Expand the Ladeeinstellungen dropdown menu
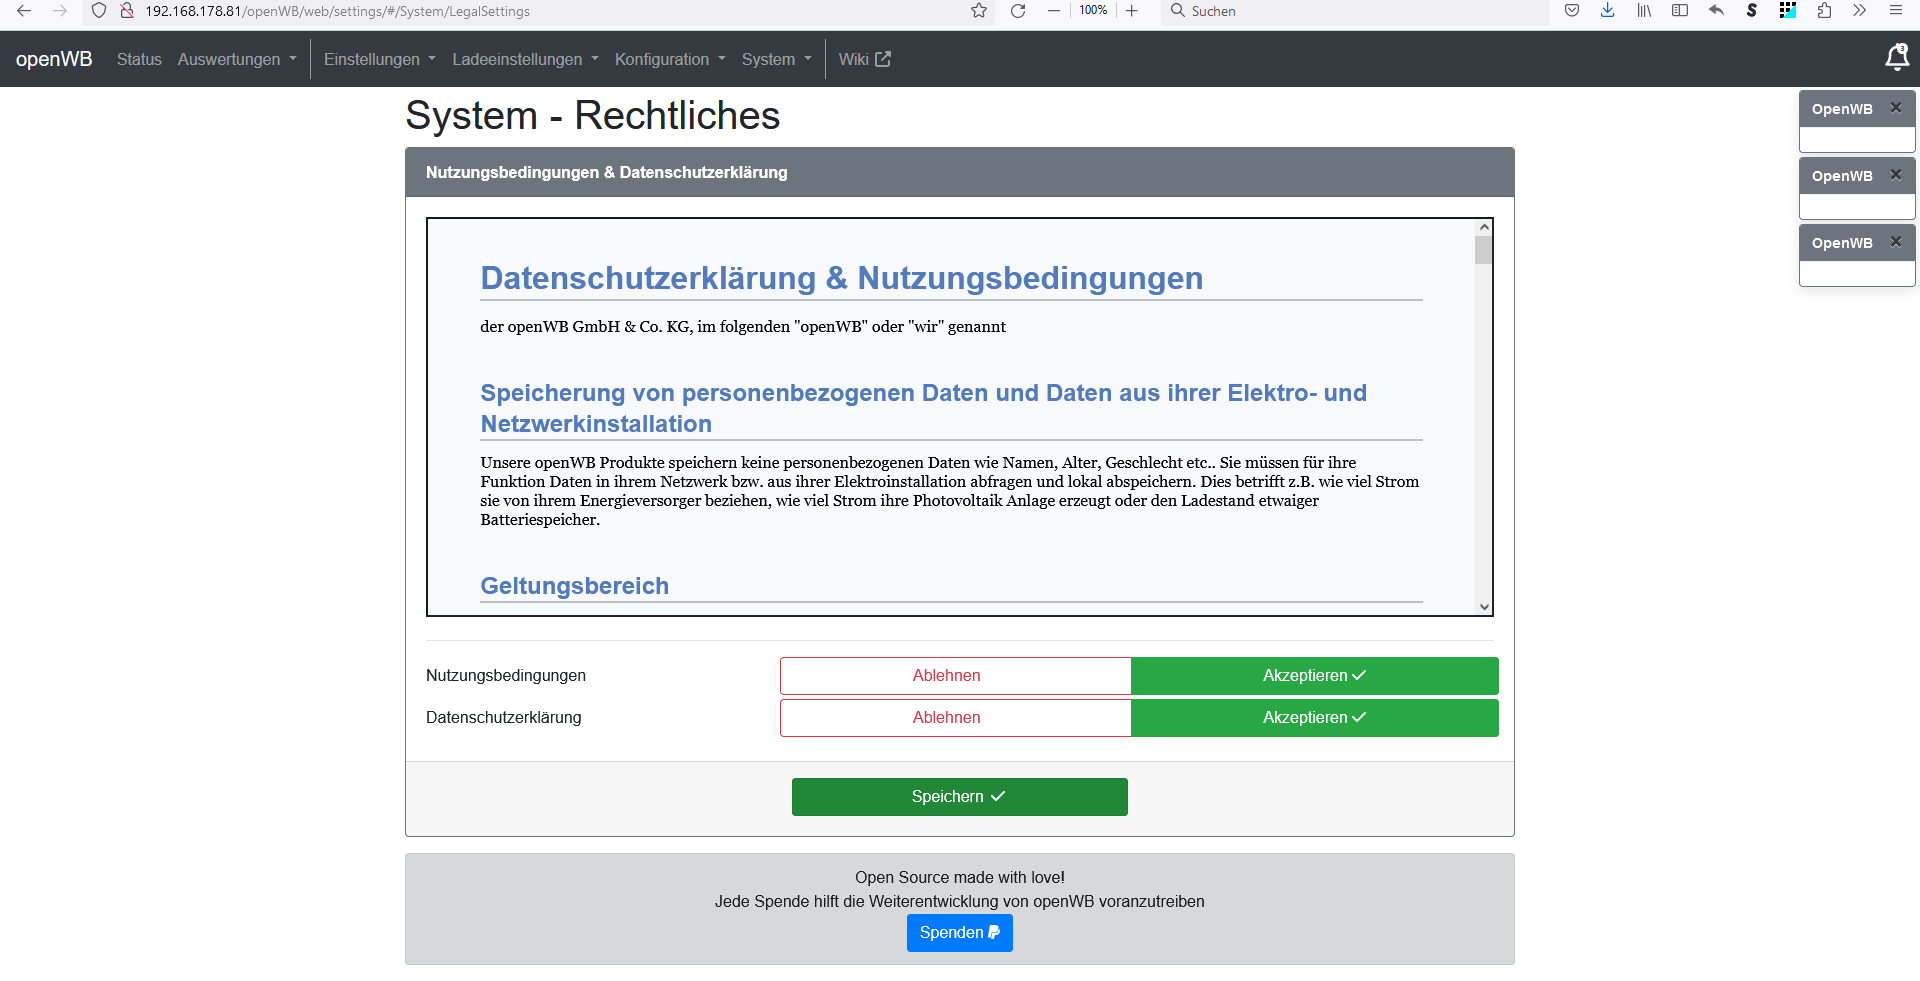The image size is (1920, 981). point(525,59)
